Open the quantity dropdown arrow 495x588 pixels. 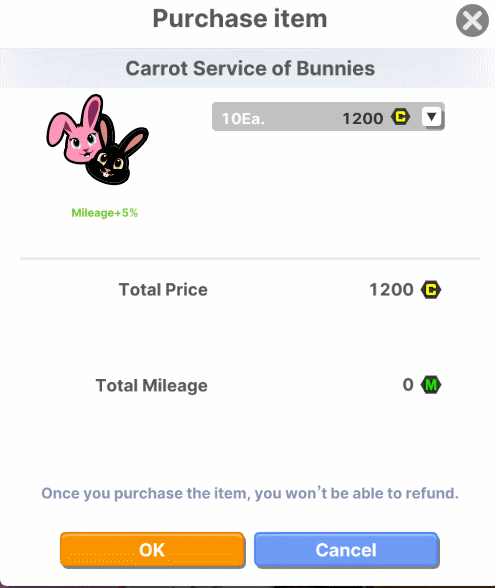pyautogui.click(x=432, y=117)
